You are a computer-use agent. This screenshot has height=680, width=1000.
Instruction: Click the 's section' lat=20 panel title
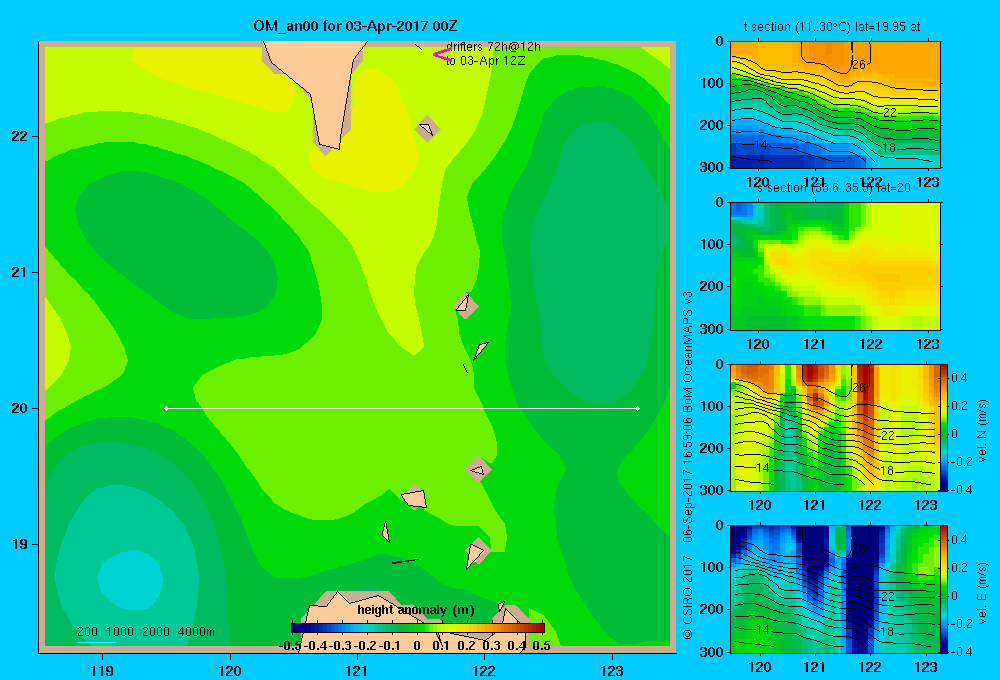click(834, 188)
